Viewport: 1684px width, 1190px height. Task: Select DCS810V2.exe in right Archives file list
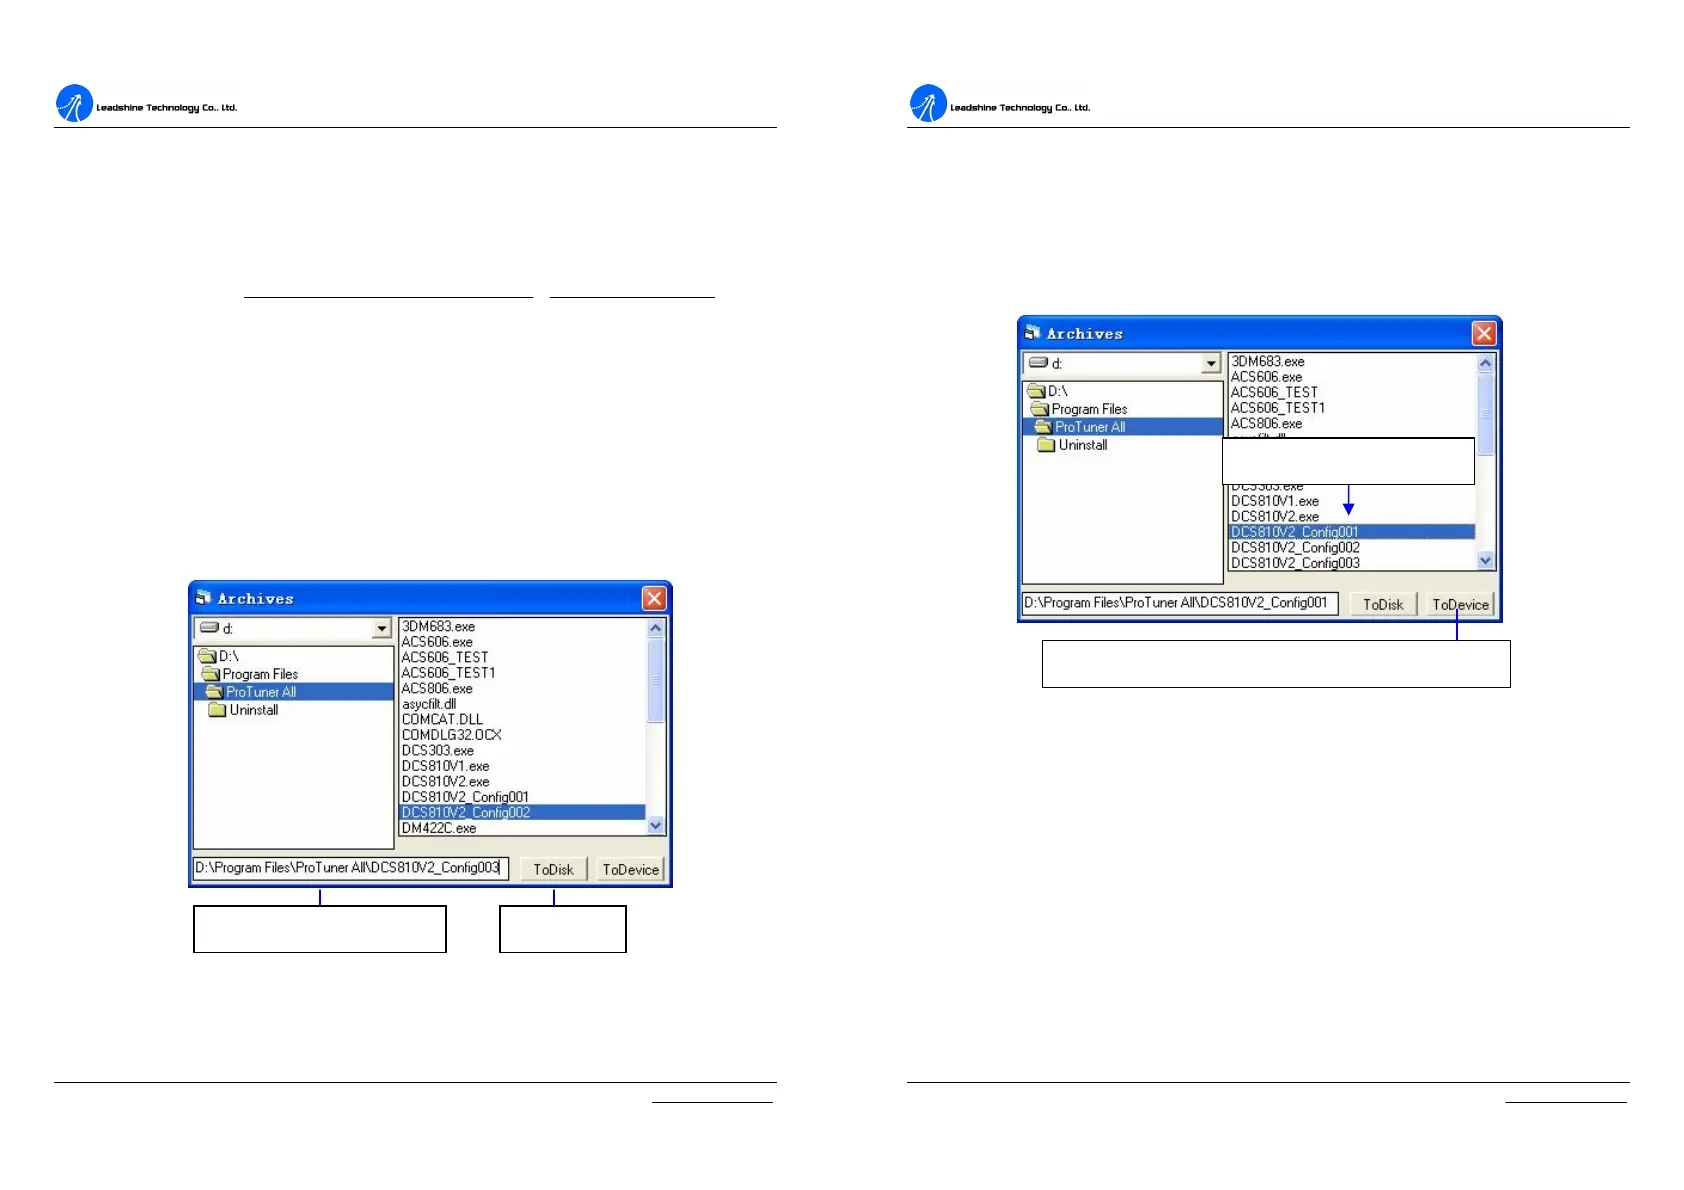tap(1275, 517)
